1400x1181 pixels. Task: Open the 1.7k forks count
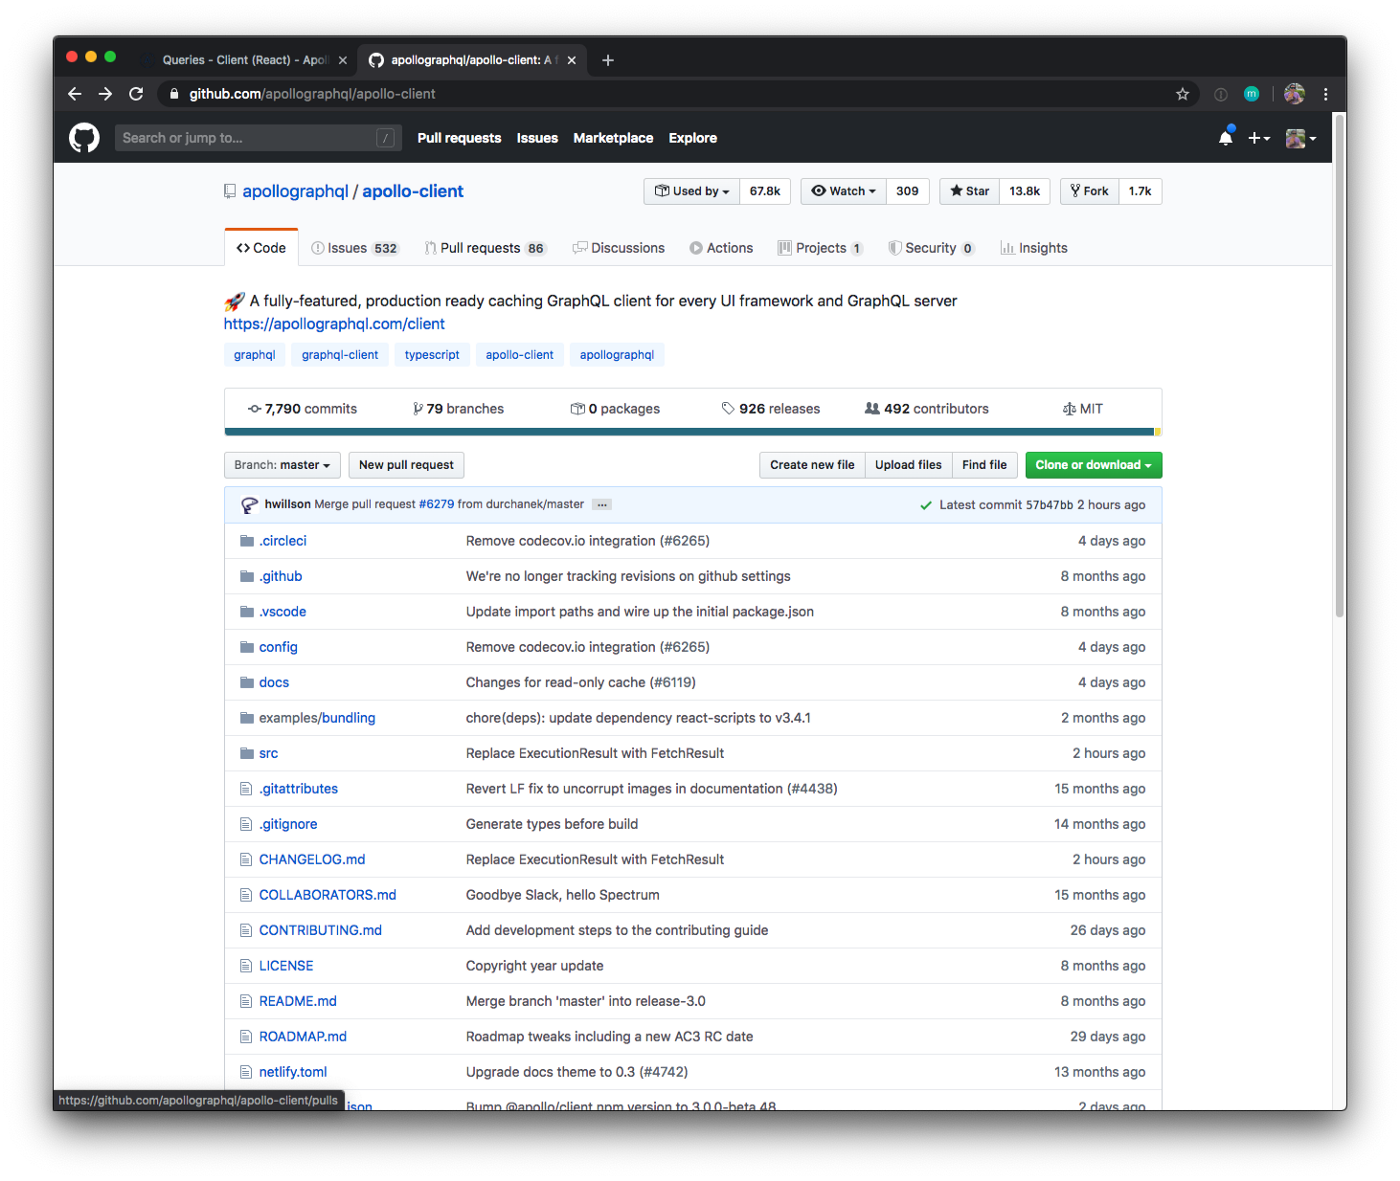click(x=1140, y=191)
